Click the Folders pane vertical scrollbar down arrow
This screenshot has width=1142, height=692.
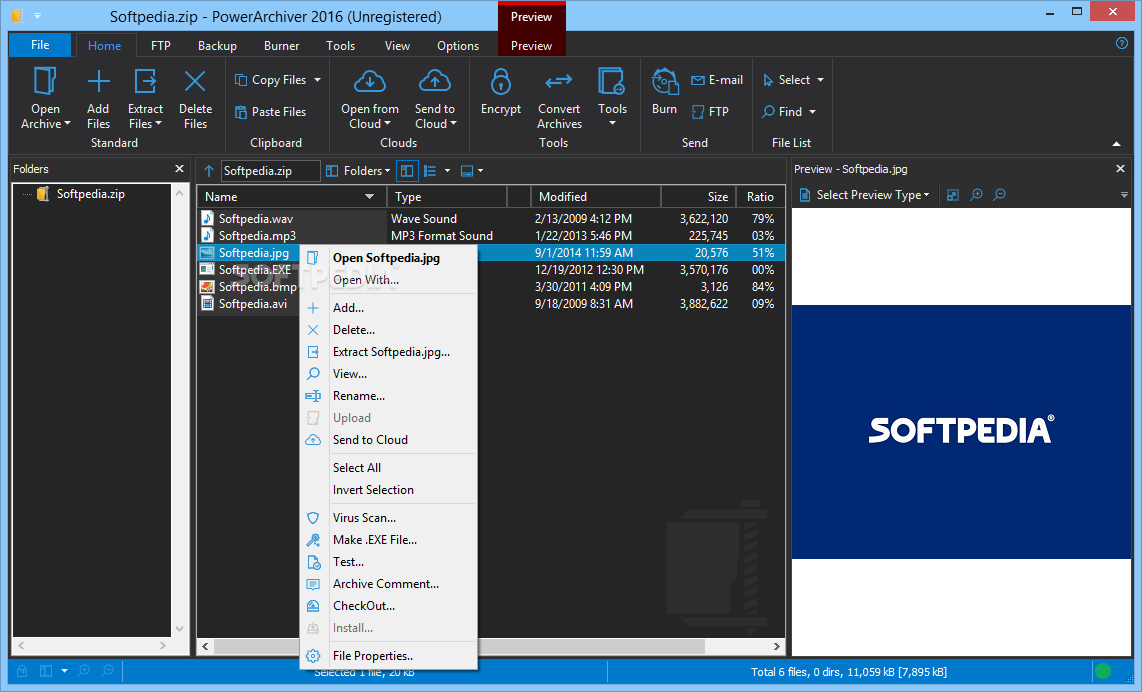[x=179, y=629]
